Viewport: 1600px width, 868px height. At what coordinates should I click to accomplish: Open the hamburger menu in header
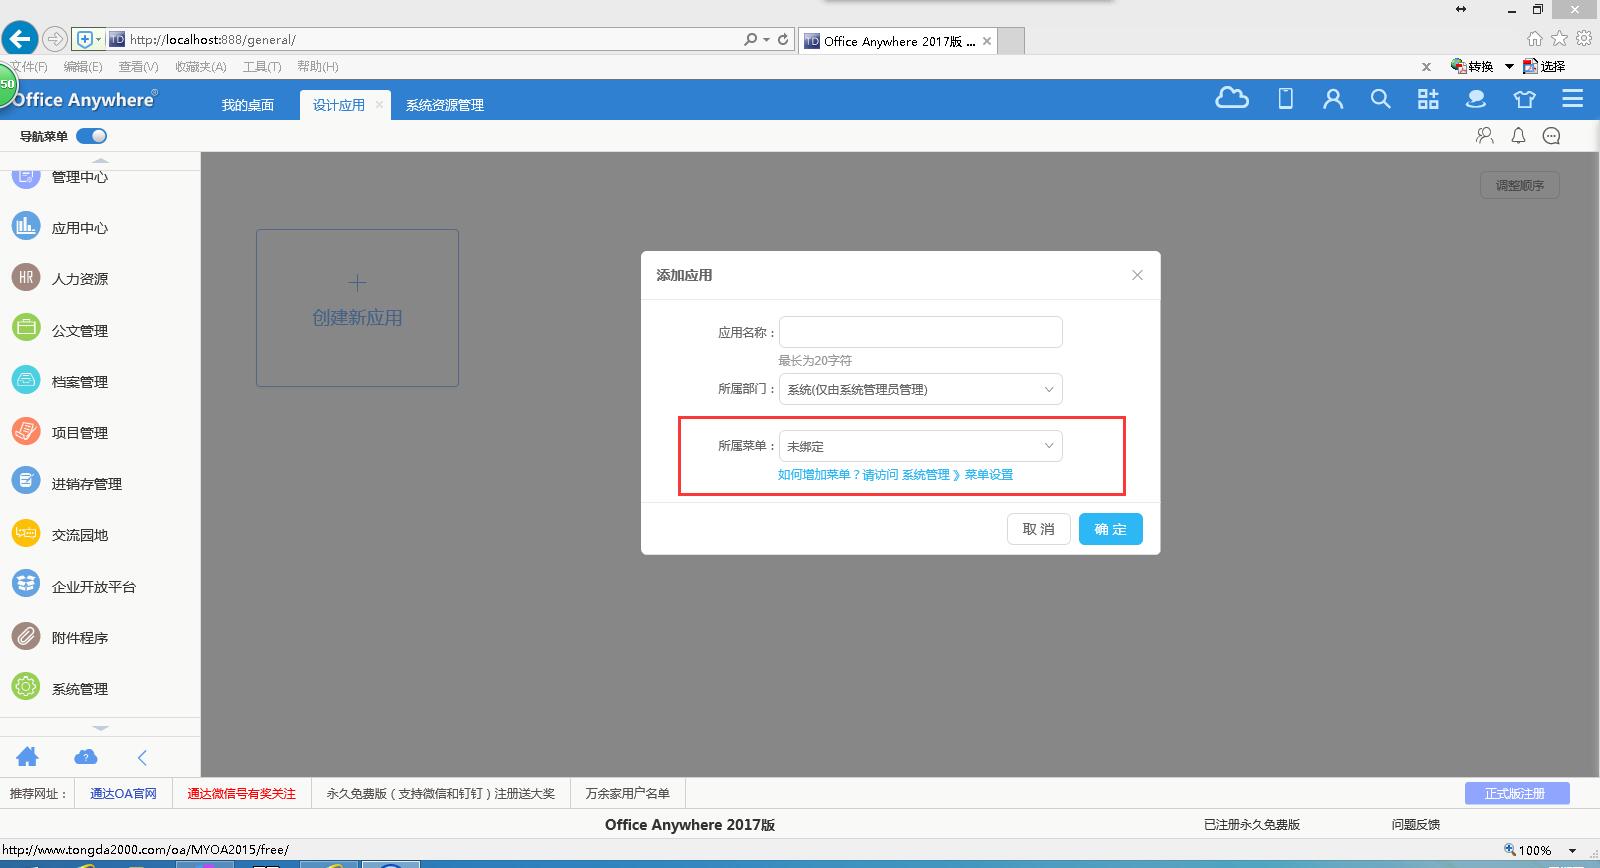[x=1572, y=98]
